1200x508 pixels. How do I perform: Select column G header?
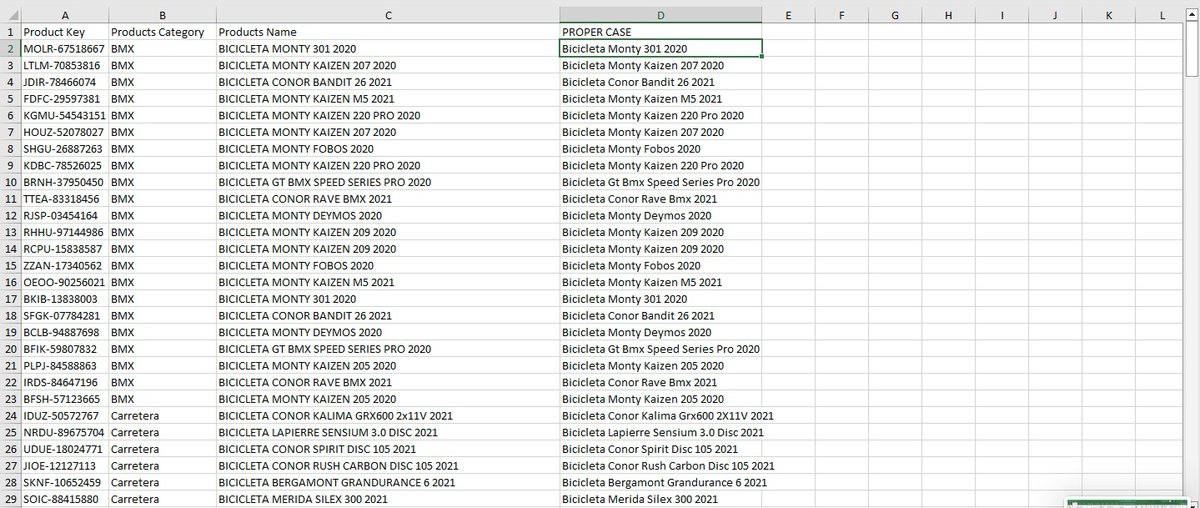click(x=895, y=15)
